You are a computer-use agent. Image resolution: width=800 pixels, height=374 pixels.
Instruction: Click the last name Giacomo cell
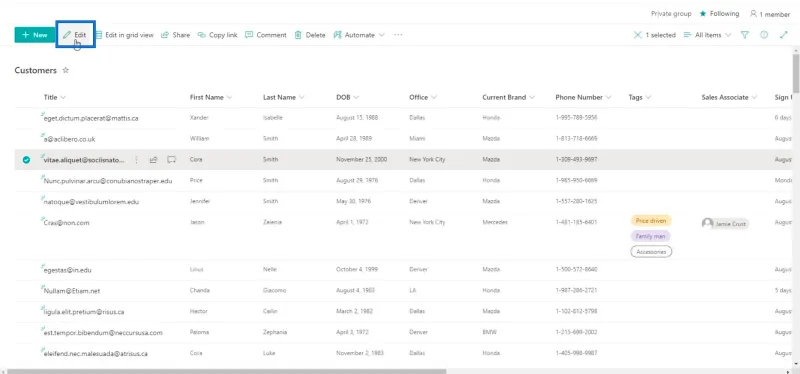click(x=274, y=290)
